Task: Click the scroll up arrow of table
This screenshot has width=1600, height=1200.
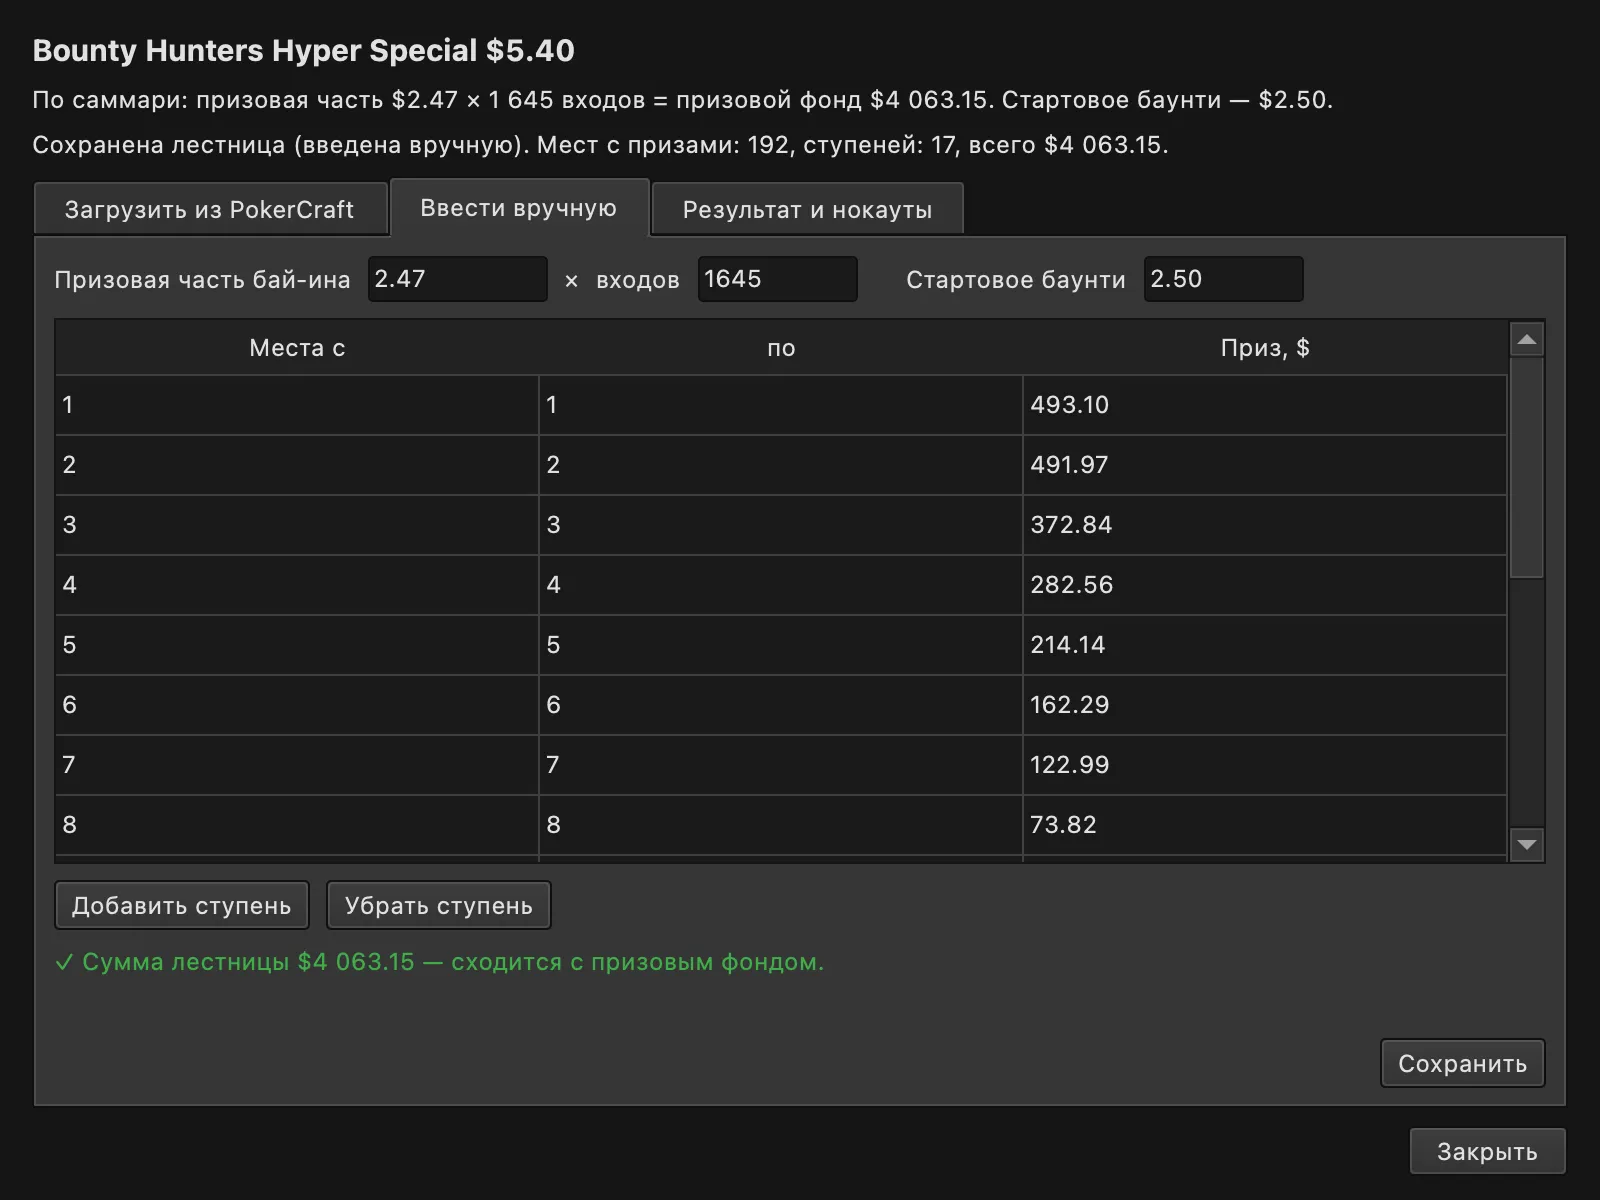Action: point(1526,340)
